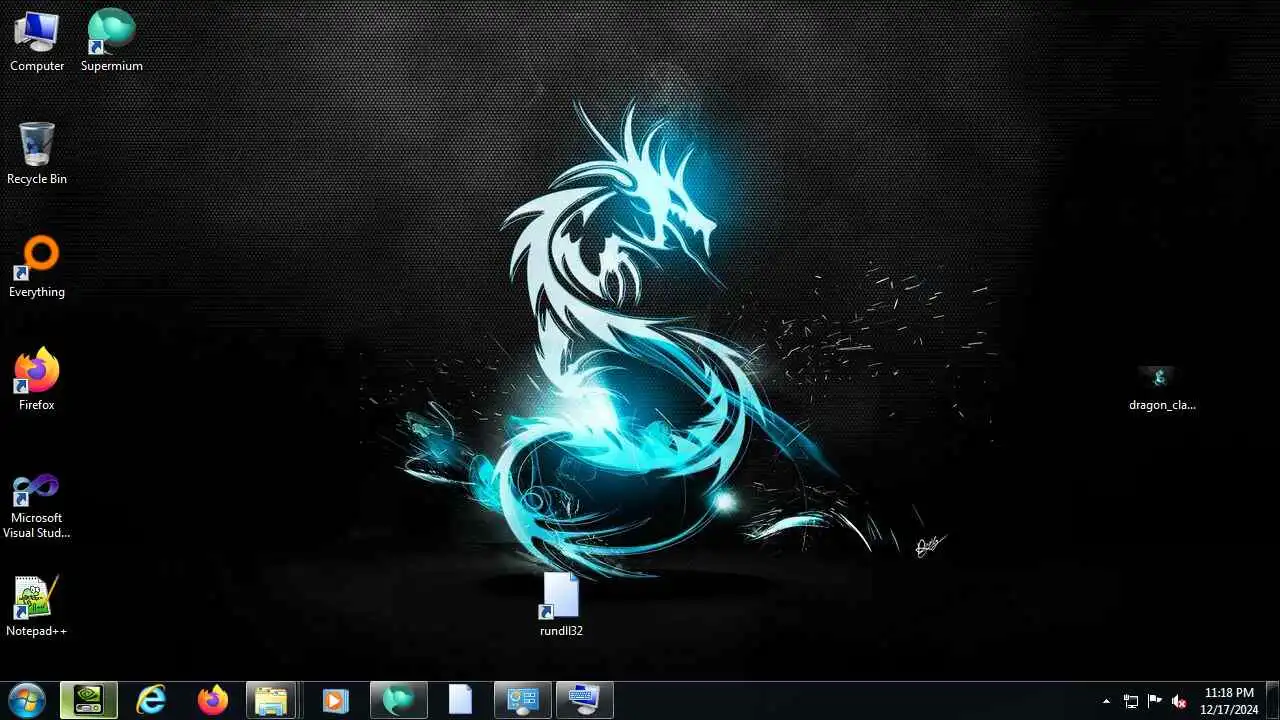Click the Show desktop button
The width and height of the screenshot is (1280, 720).
coord(1272,700)
